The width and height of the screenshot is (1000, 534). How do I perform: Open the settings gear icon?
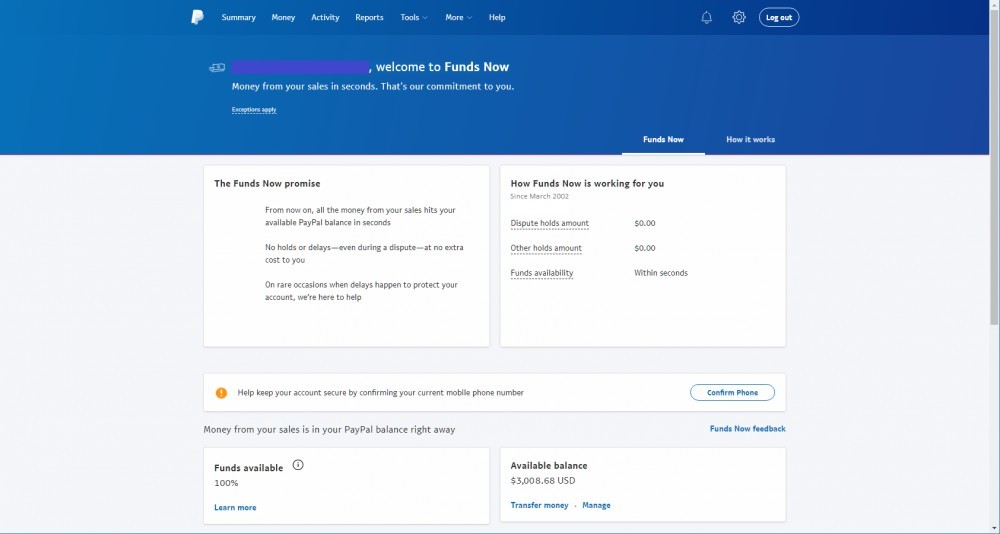(739, 17)
